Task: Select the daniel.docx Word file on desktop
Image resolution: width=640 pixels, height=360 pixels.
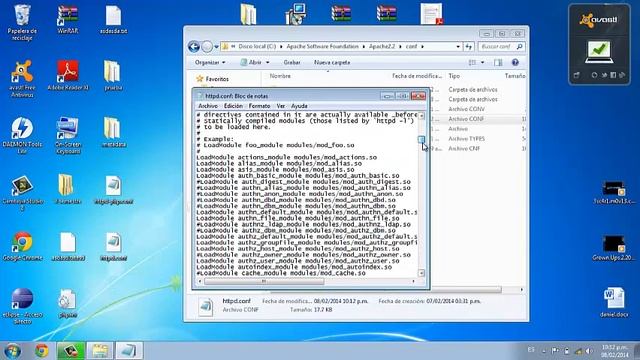Action: pyautogui.click(x=614, y=302)
